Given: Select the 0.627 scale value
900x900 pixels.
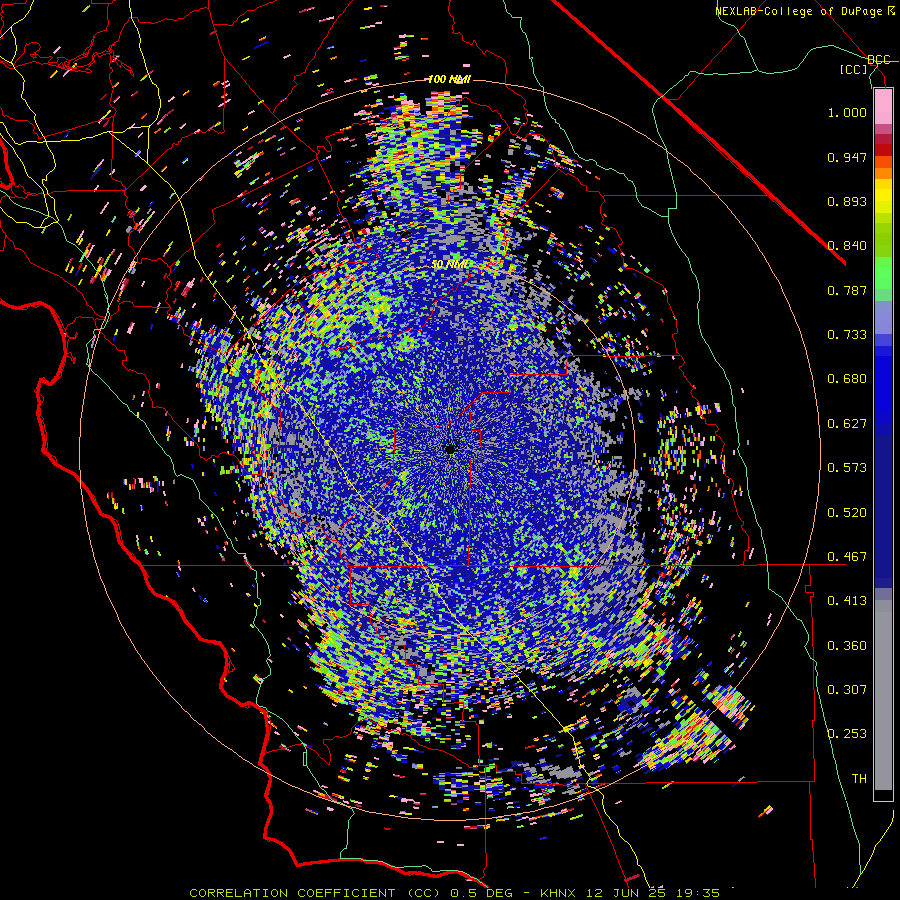Looking at the screenshot, I should point(847,424).
